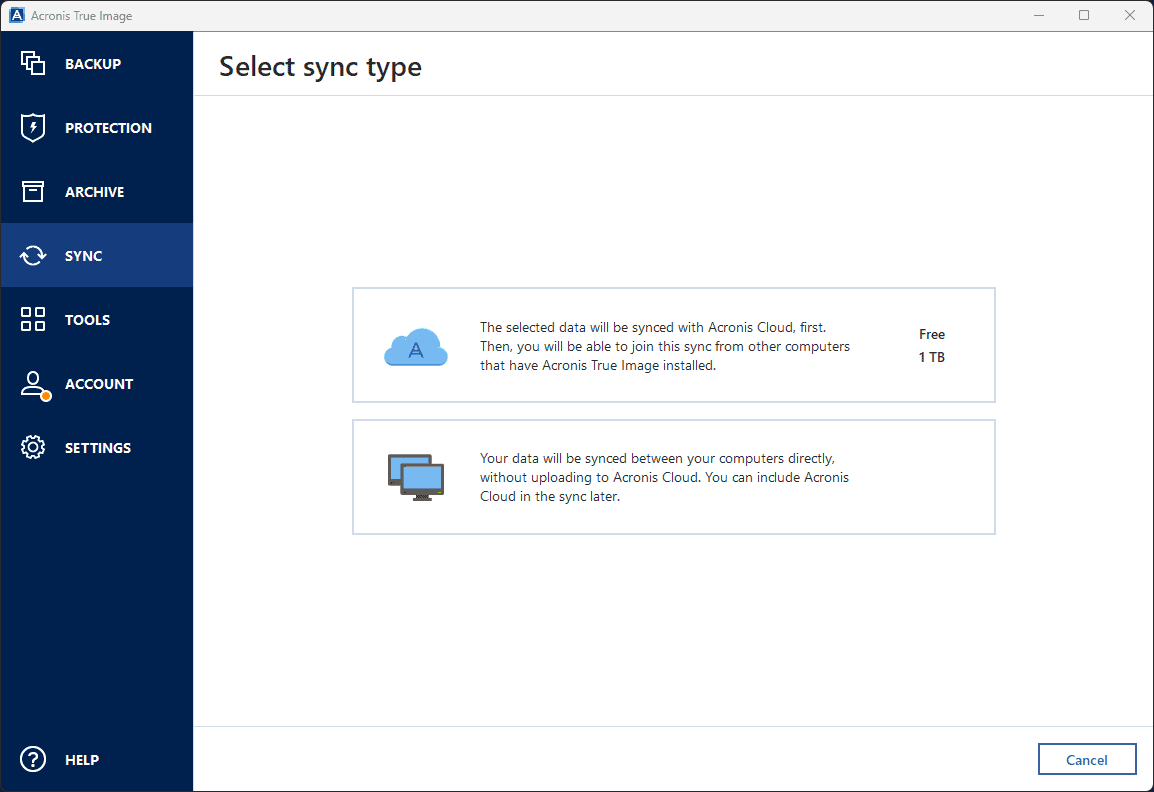
Task: Open the PROTECTION section label
Action: click(x=108, y=128)
